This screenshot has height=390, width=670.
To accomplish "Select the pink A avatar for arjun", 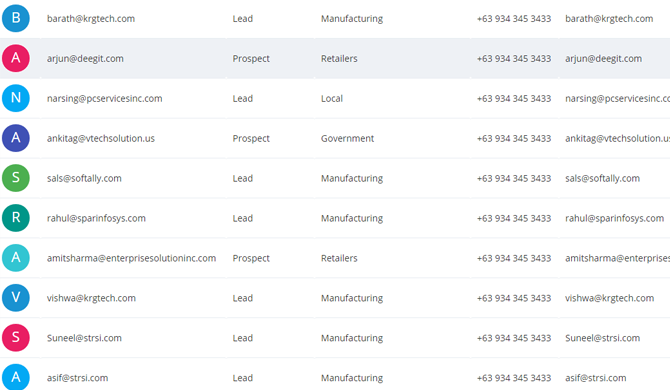I will (x=16, y=58).
